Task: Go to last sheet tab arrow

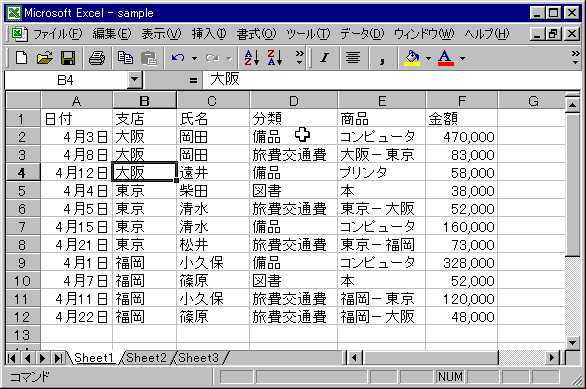Action: [58, 358]
